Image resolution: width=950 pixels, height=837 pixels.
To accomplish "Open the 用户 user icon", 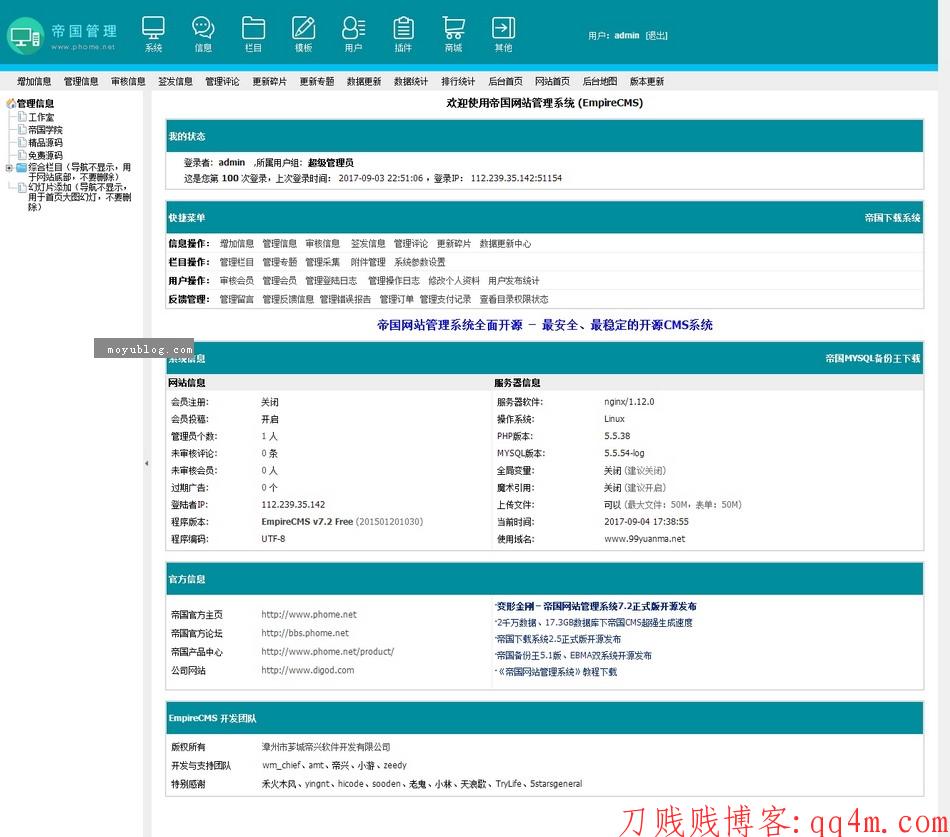I will (353, 33).
